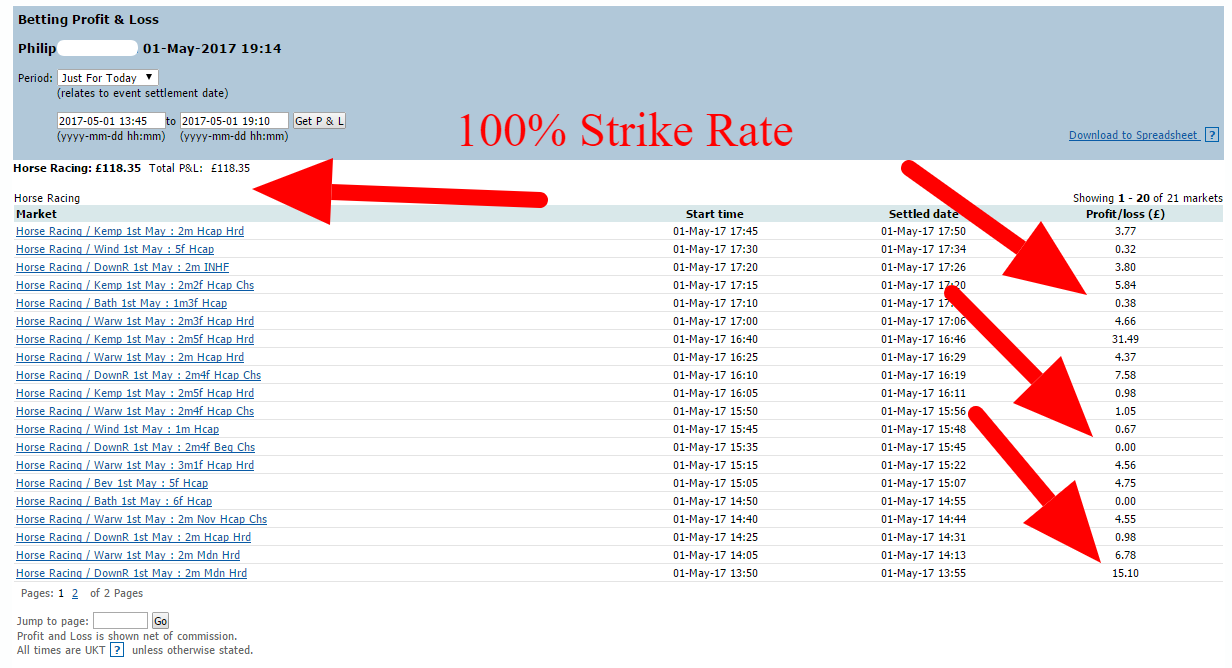Click the Jump to page input field
Viewport: 1232px width, 668px height.
pyautogui.click(x=120, y=621)
